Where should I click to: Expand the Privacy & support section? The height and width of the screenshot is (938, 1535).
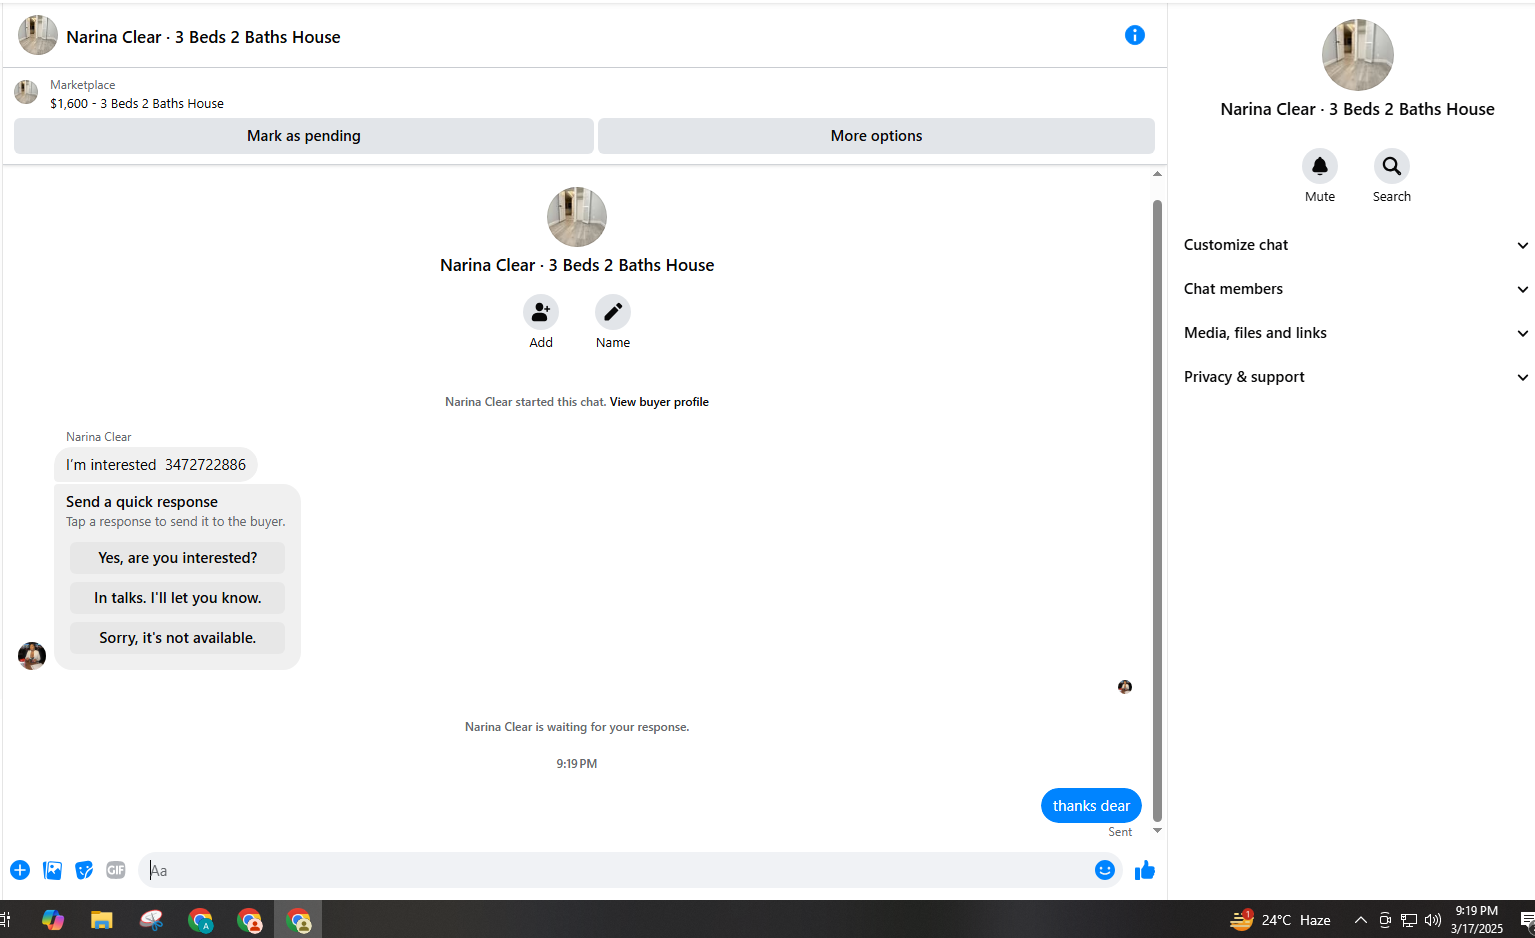click(1356, 377)
